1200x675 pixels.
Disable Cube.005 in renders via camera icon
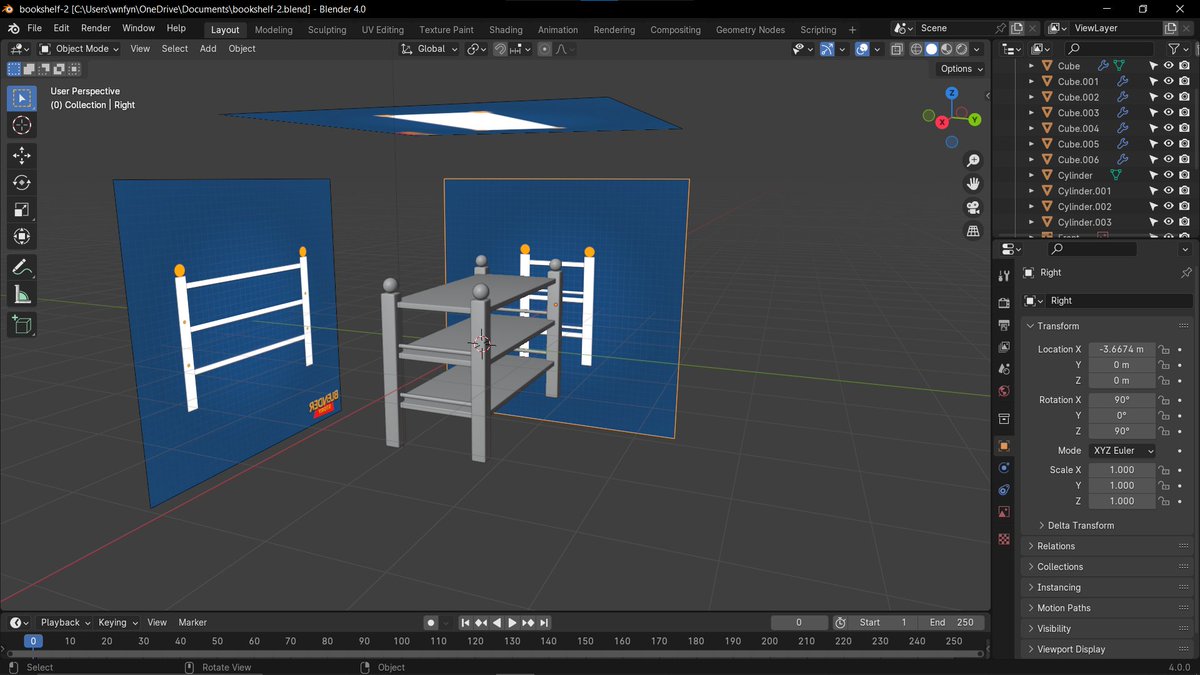pos(1184,144)
